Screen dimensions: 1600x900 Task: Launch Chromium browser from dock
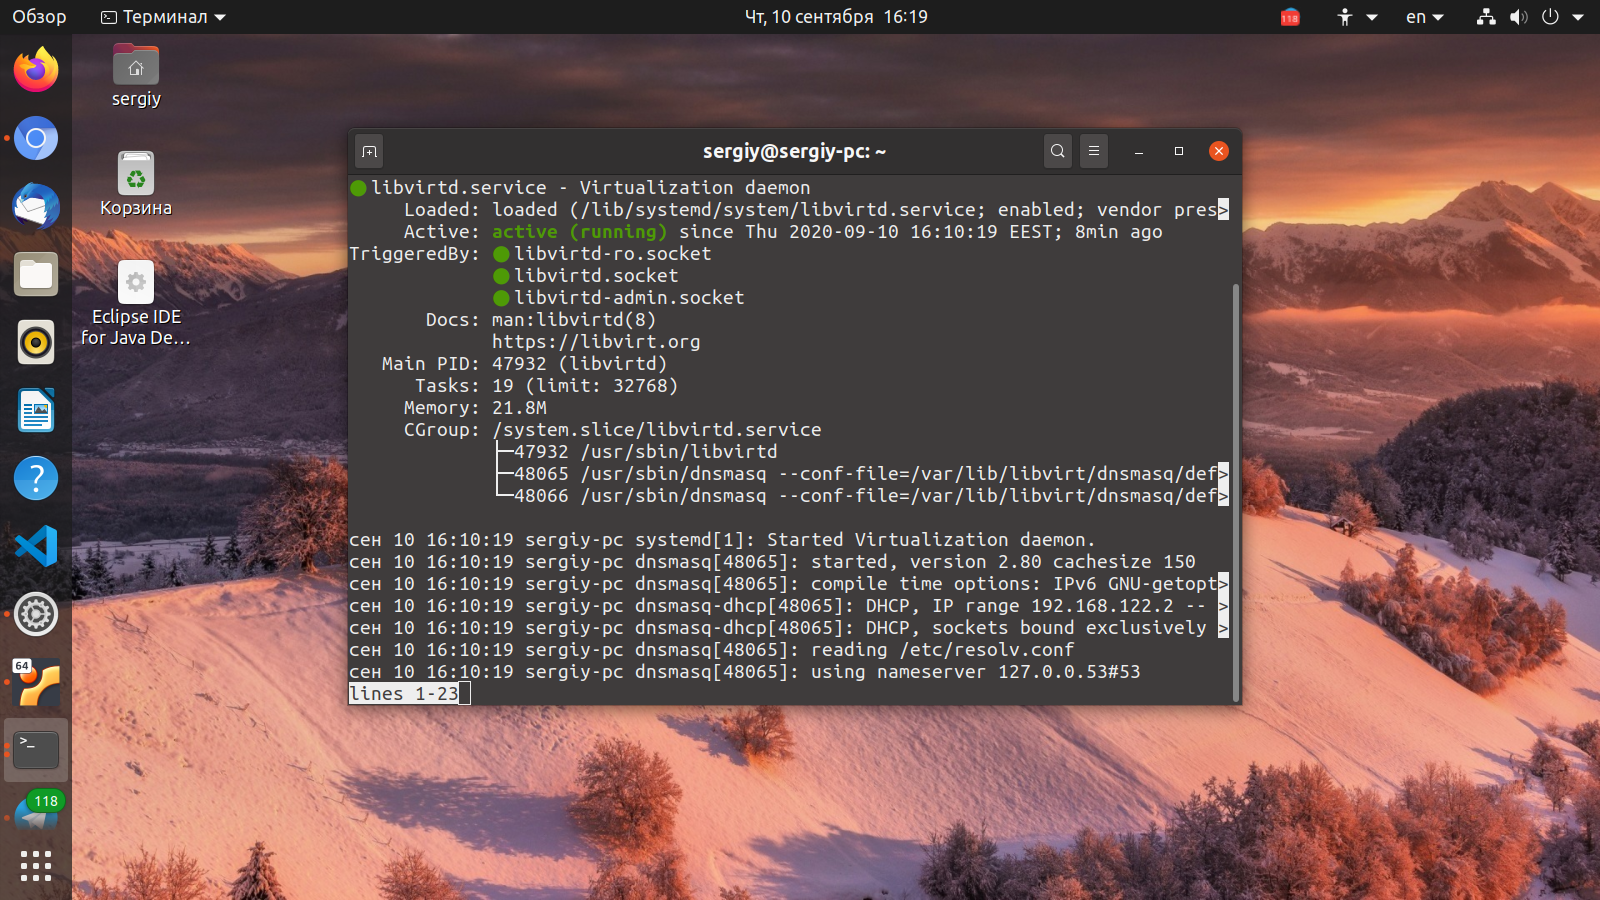pyautogui.click(x=36, y=138)
